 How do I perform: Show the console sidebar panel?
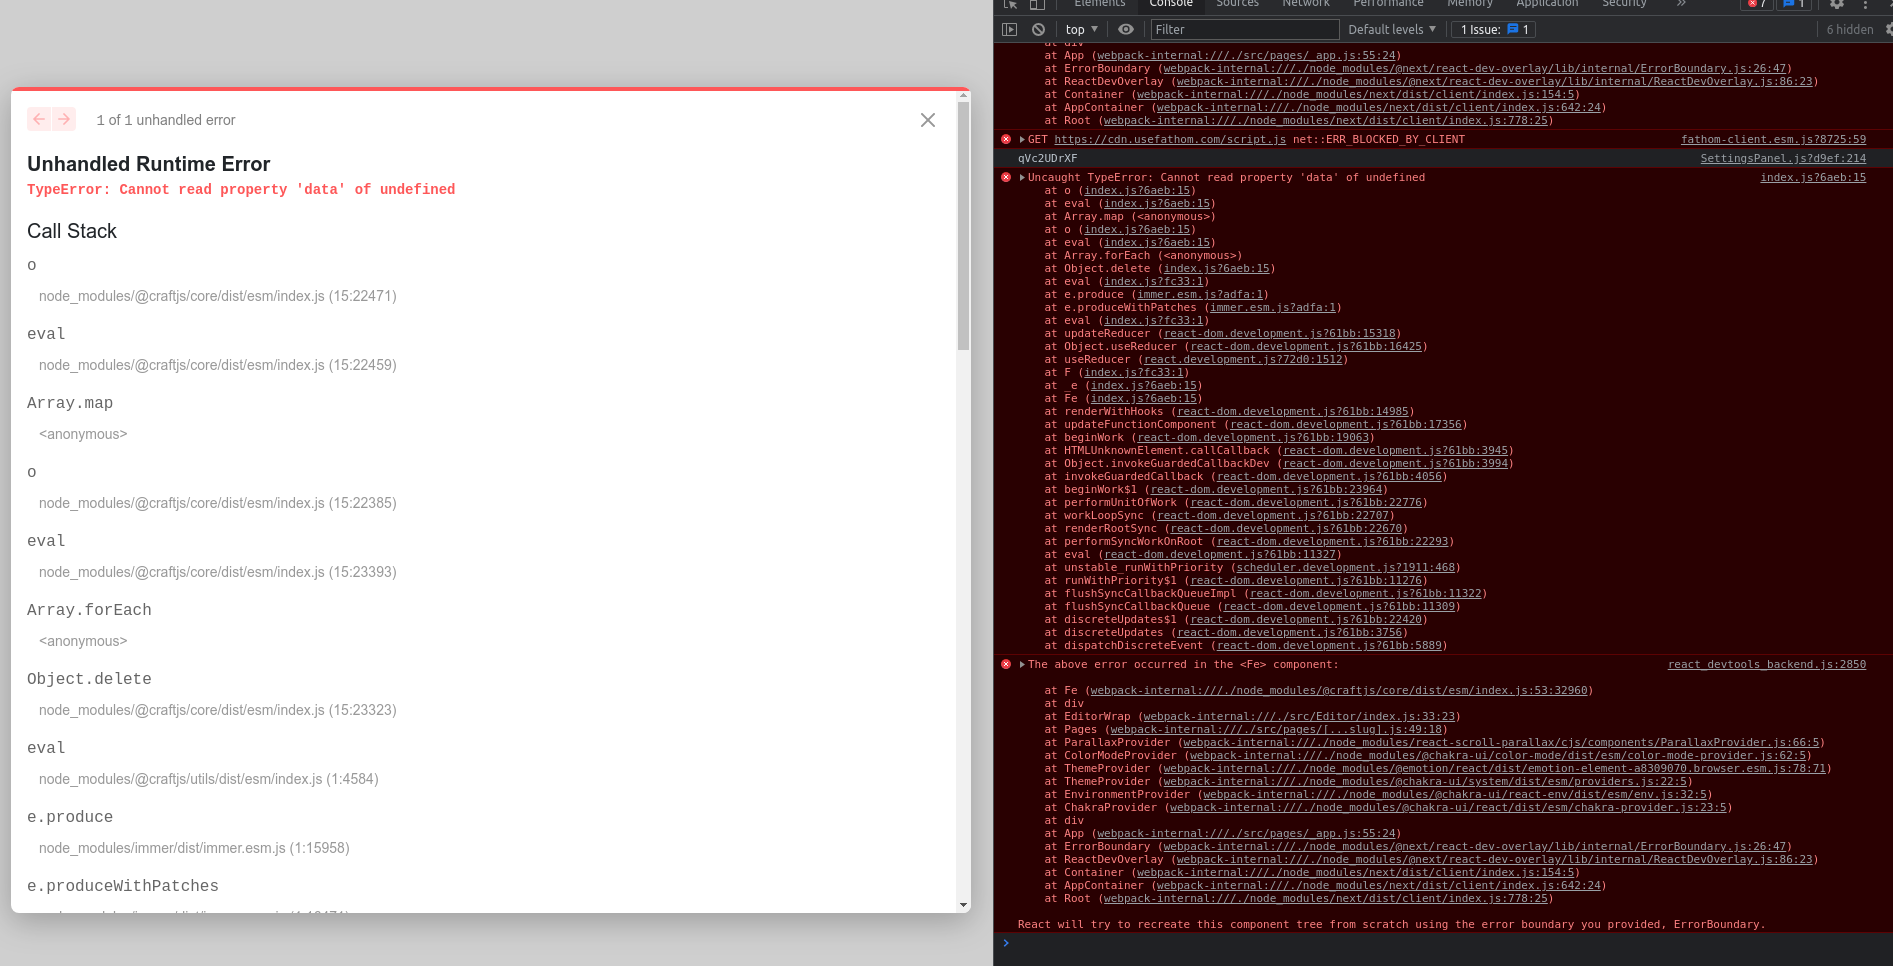click(x=1009, y=29)
